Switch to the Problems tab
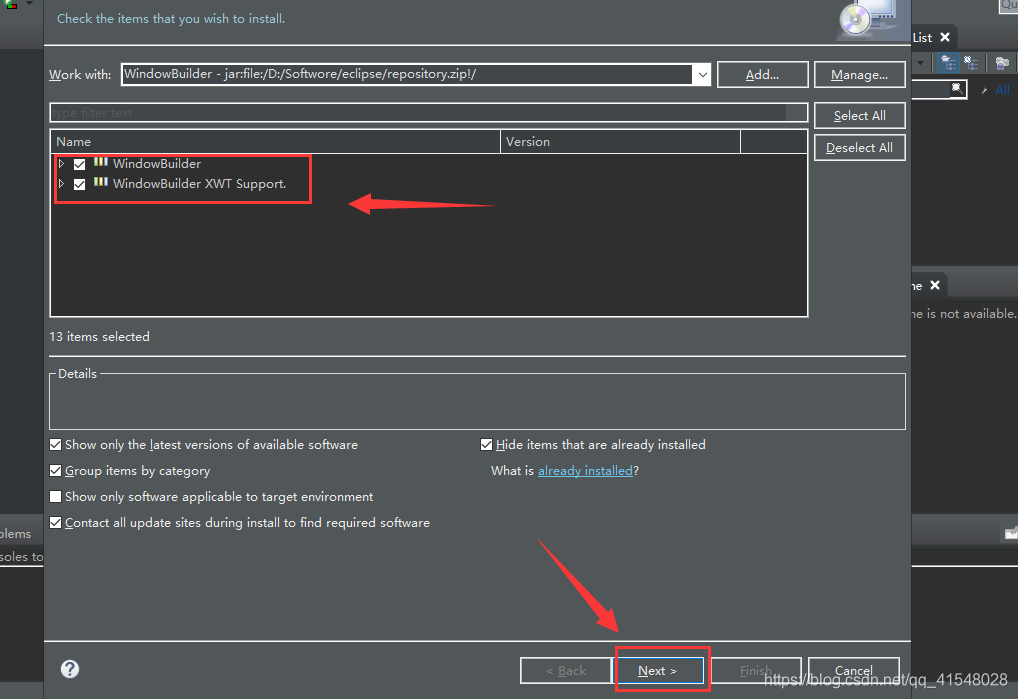This screenshot has width=1018, height=699. coord(16,533)
